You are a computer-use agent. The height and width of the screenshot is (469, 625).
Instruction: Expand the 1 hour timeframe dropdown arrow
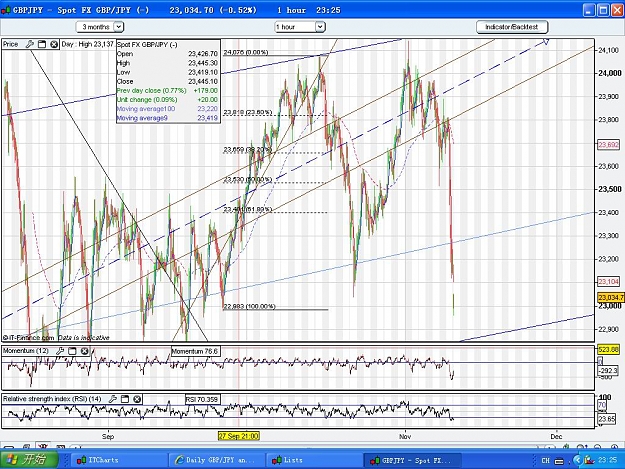(x=320, y=27)
